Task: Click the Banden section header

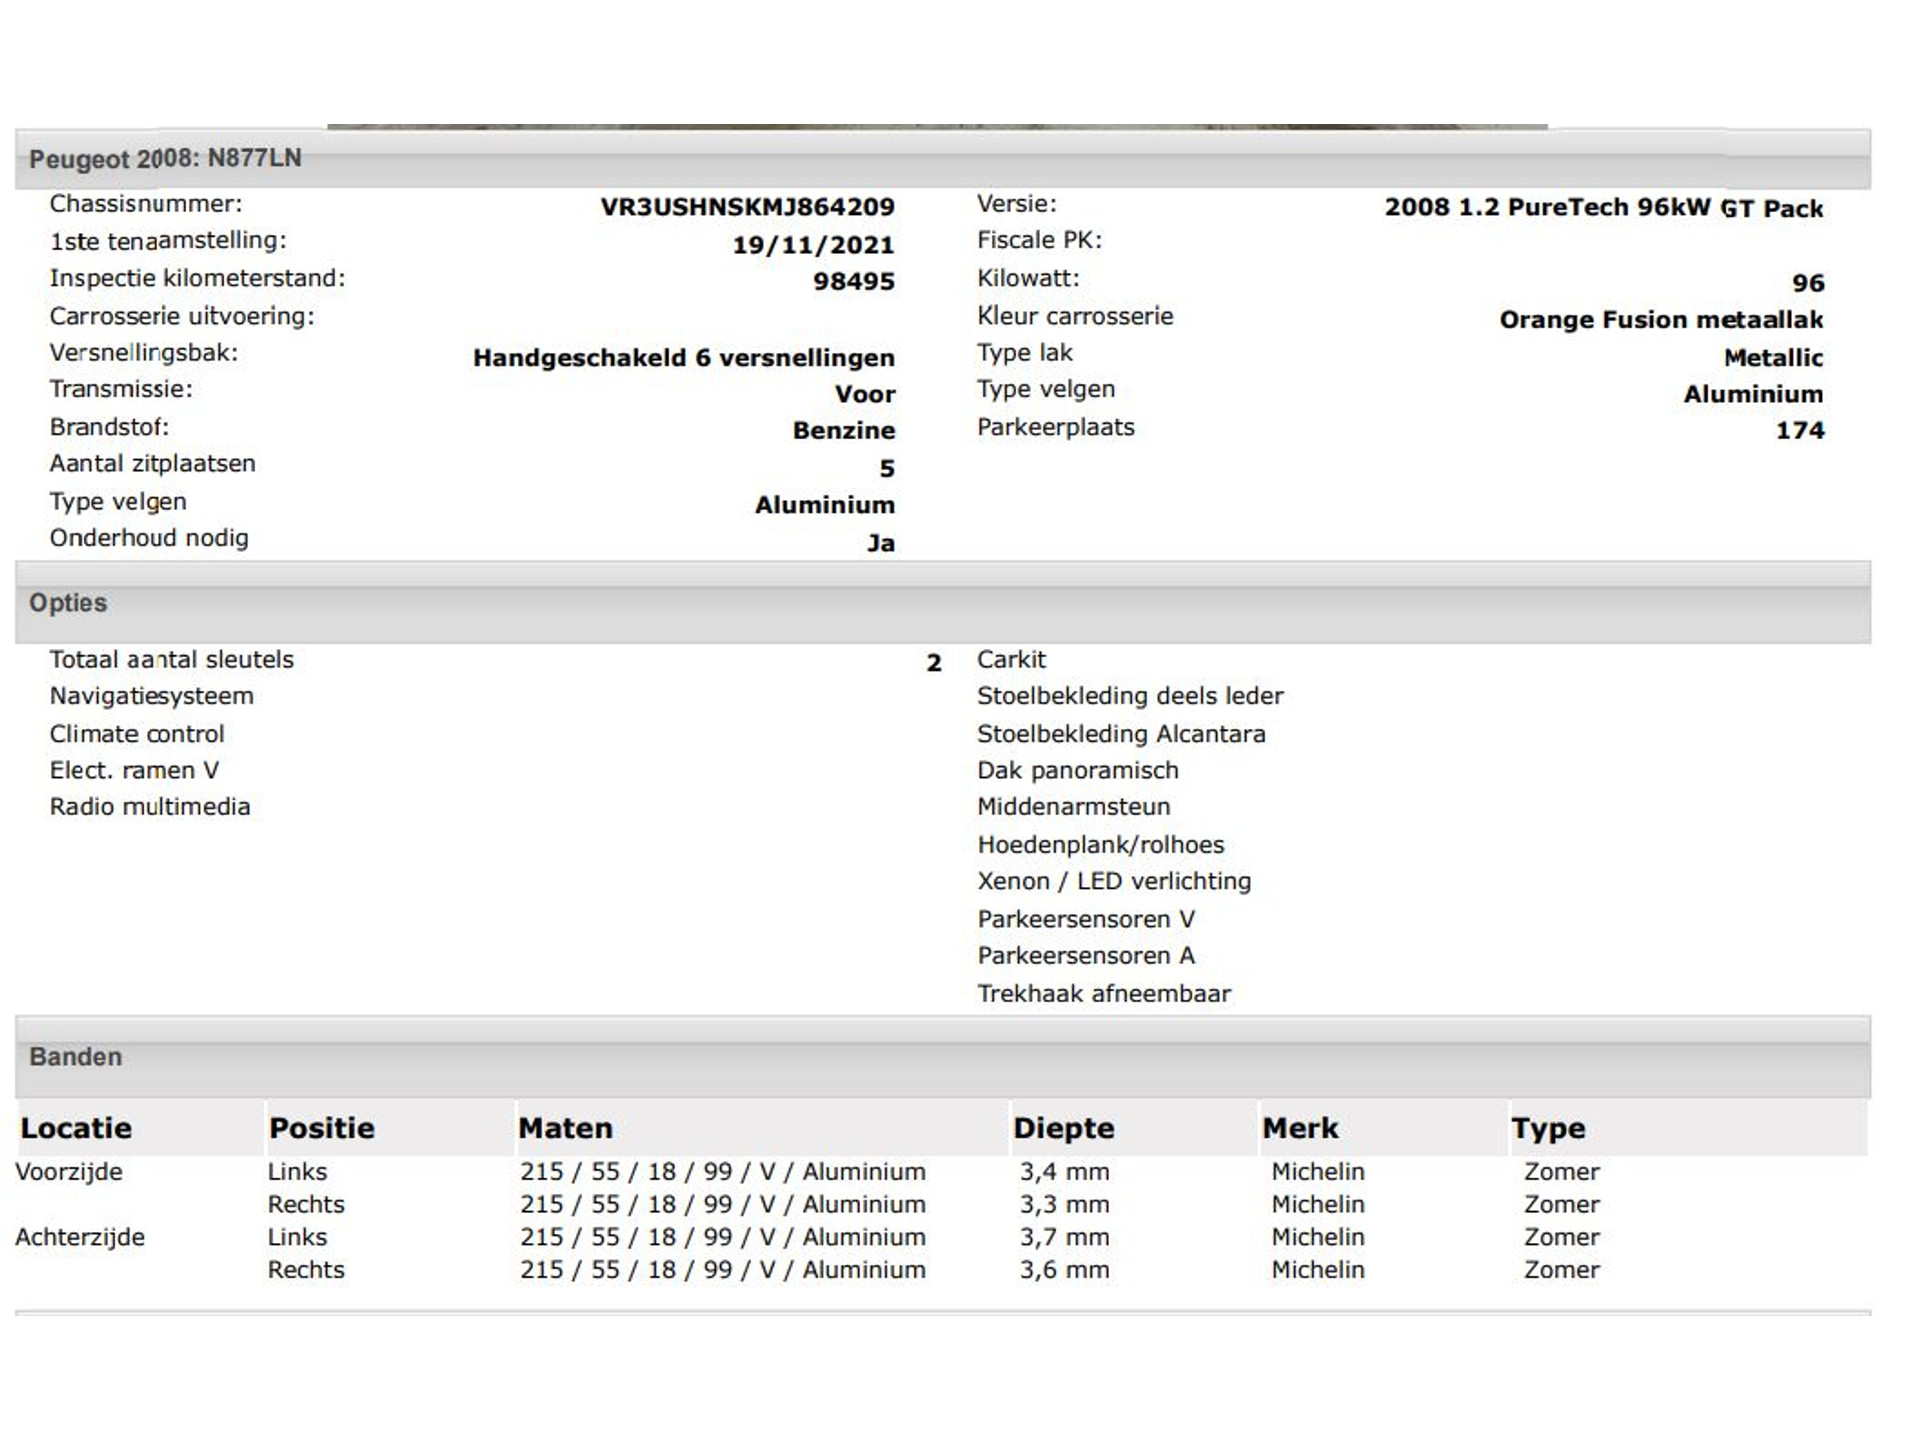Action: 76,1057
